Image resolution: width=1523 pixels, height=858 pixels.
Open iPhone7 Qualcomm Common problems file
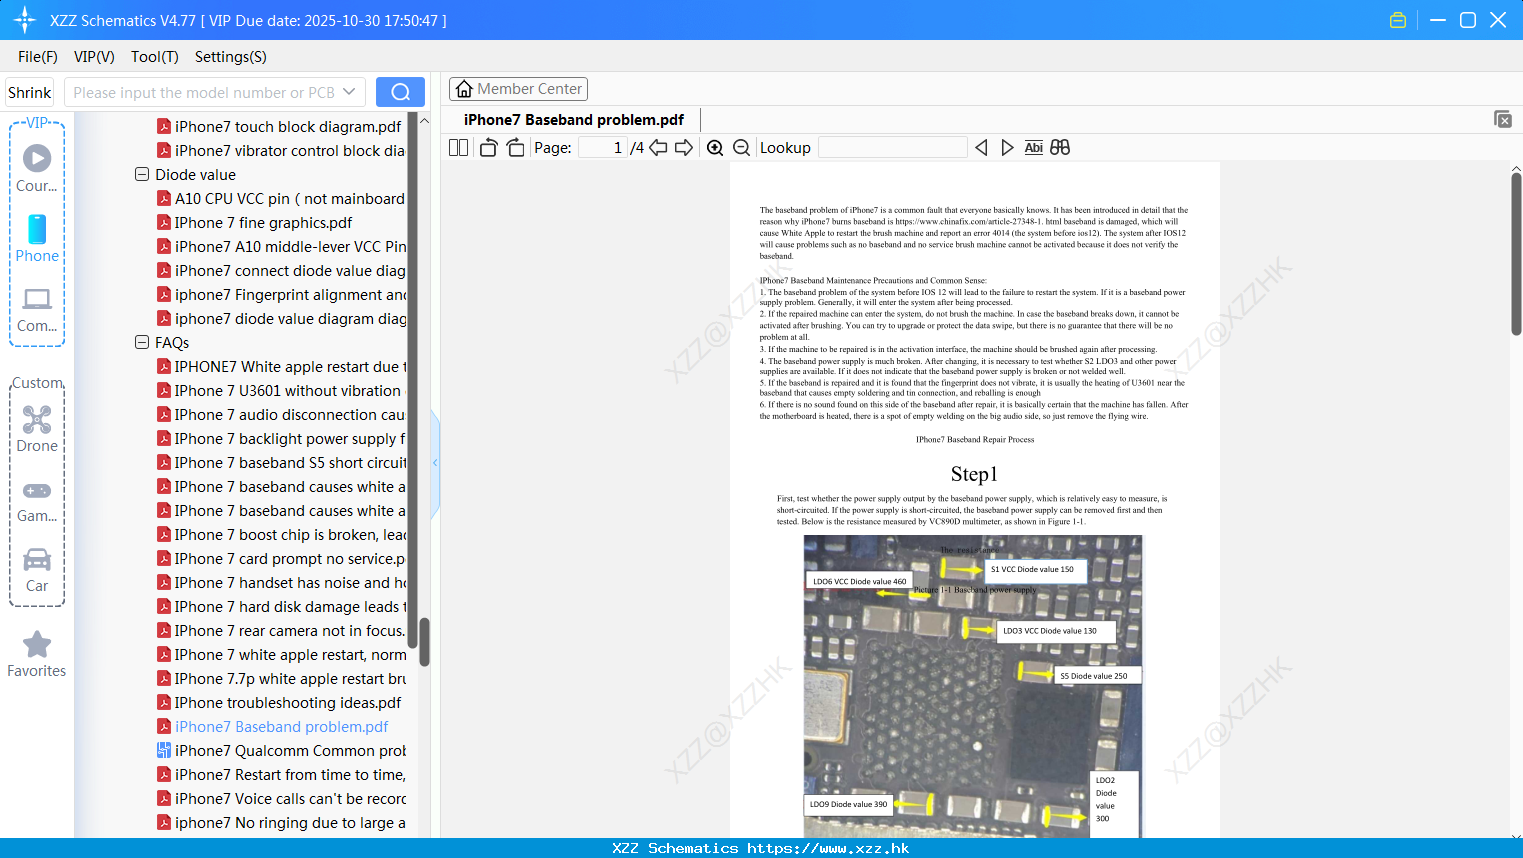point(281,751)
